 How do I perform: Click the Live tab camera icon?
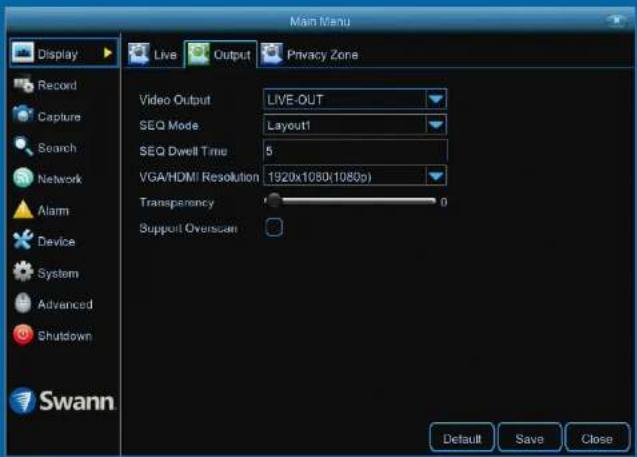(x=139, y=54)
